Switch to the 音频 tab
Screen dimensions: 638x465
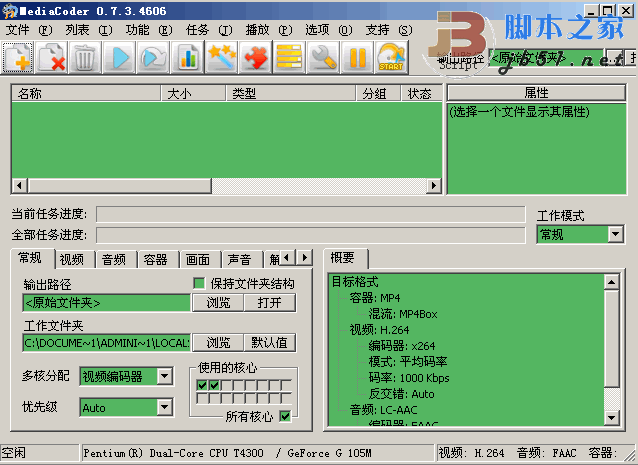pos(114,260)
